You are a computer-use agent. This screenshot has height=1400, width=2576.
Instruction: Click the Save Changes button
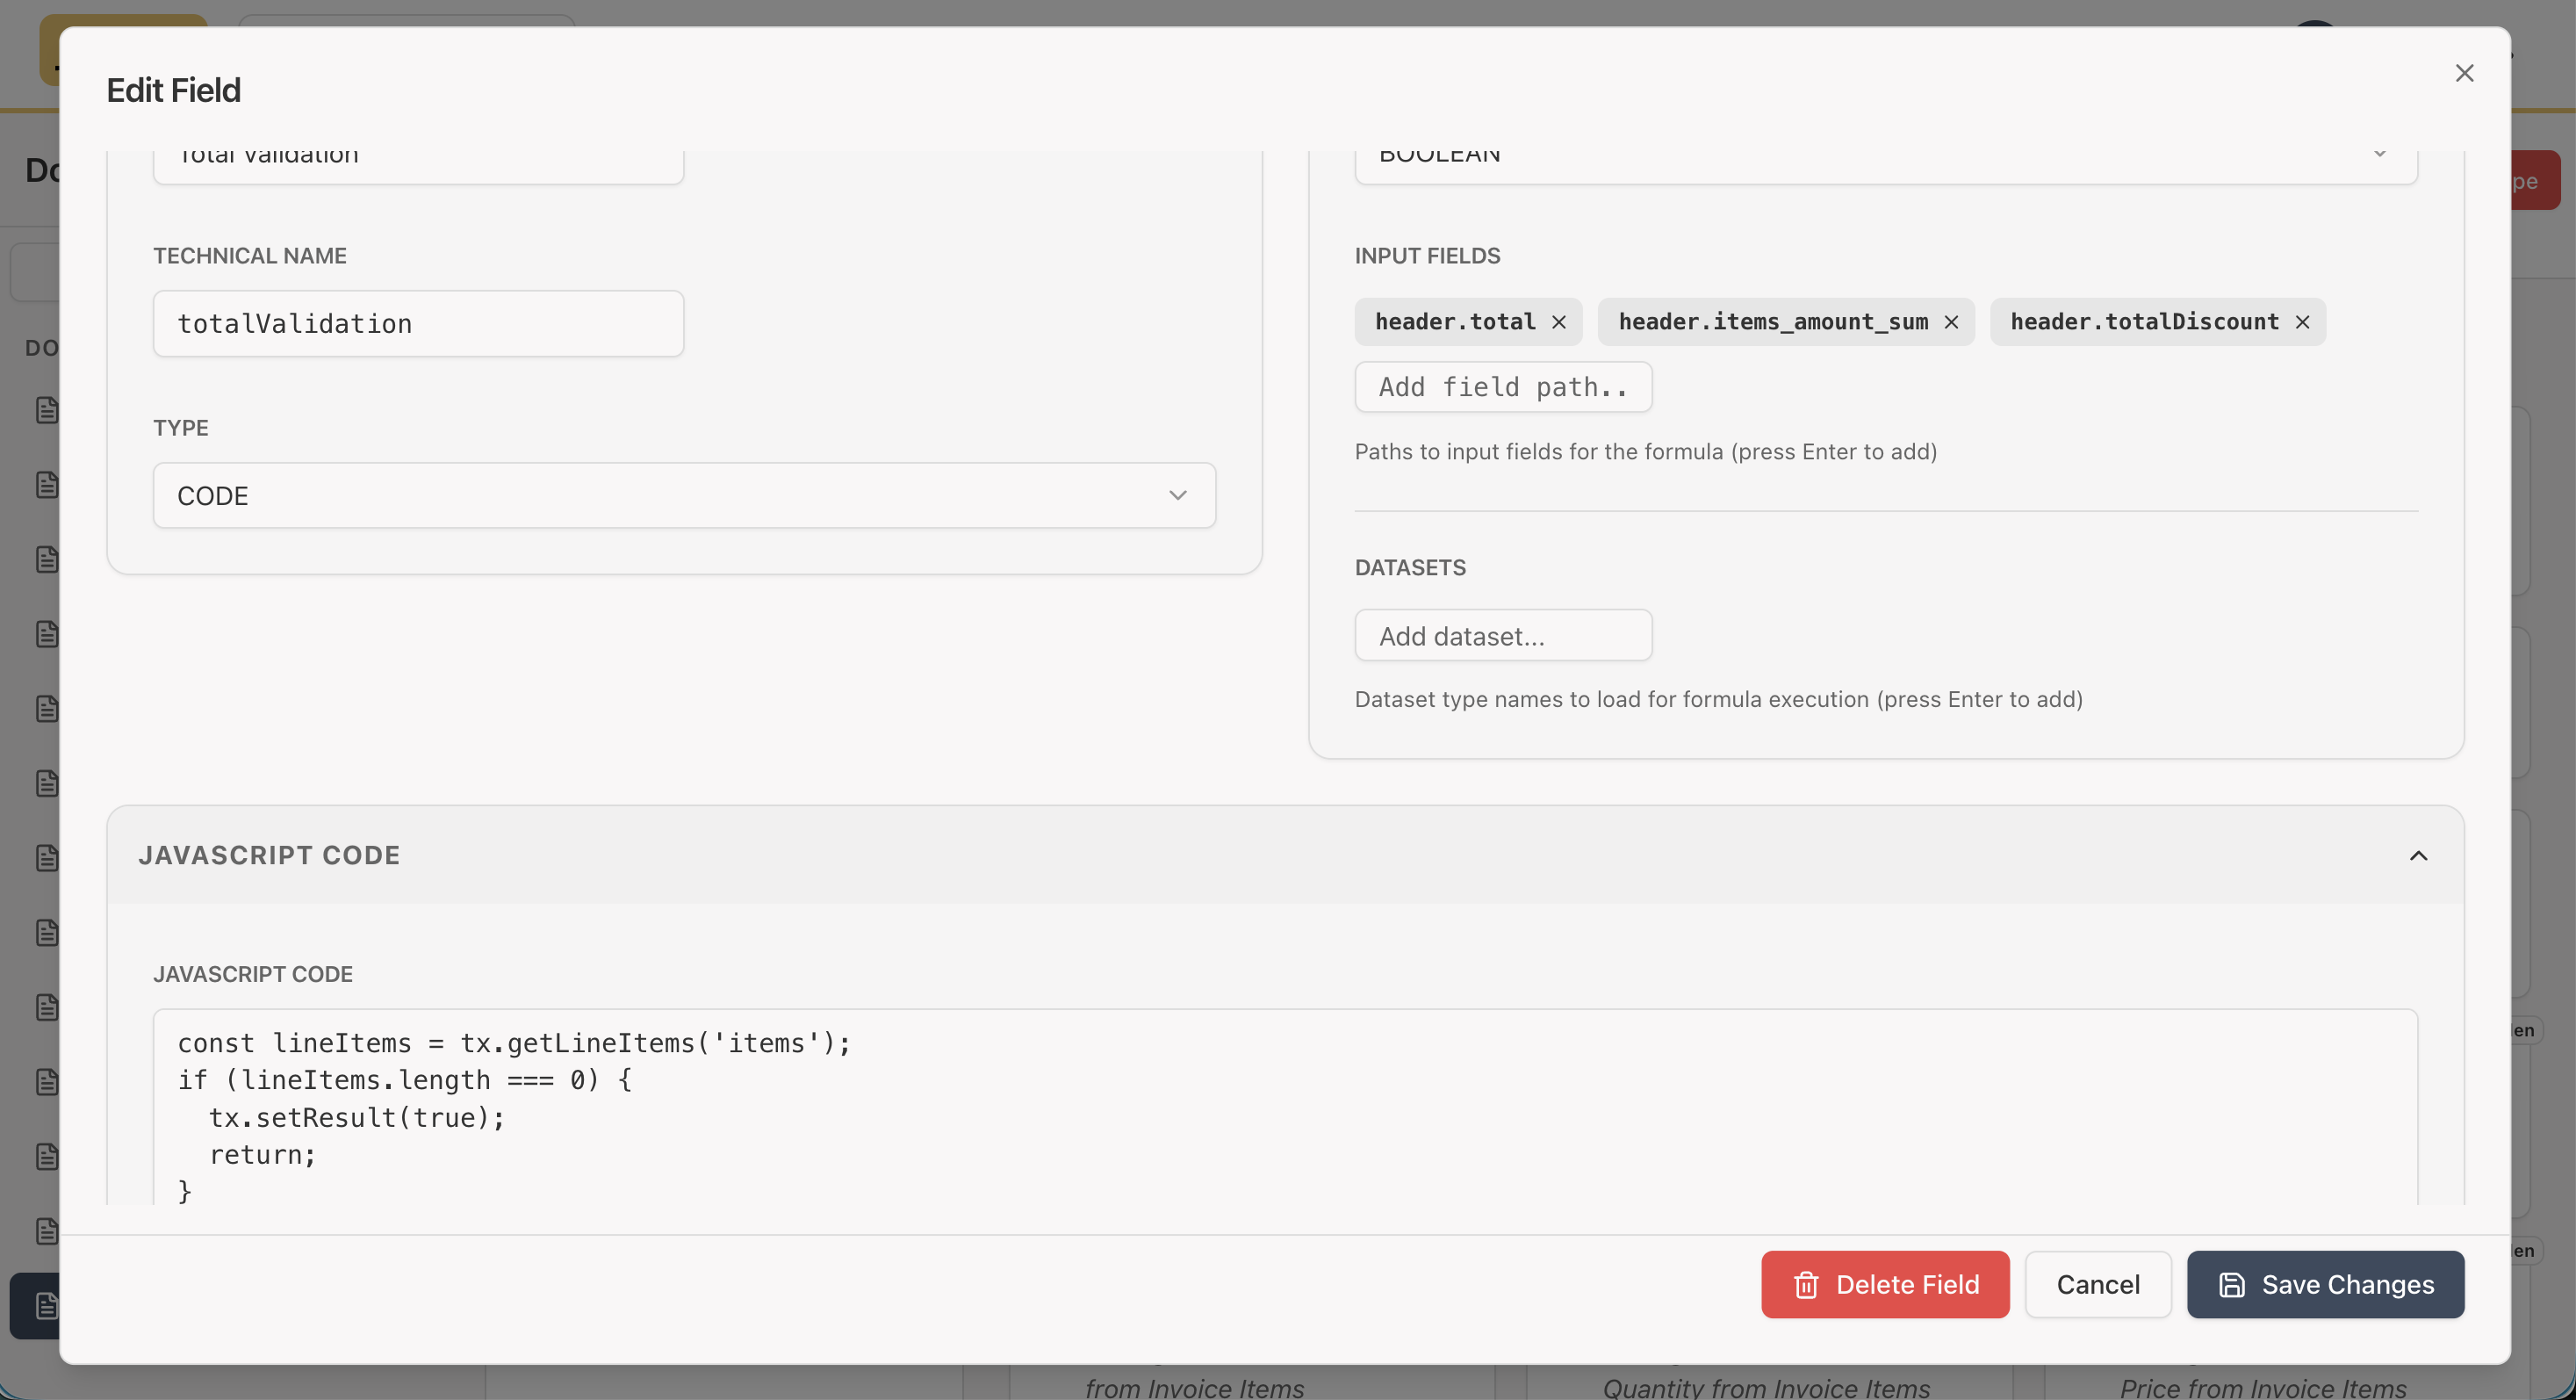click(2325, 1285)
